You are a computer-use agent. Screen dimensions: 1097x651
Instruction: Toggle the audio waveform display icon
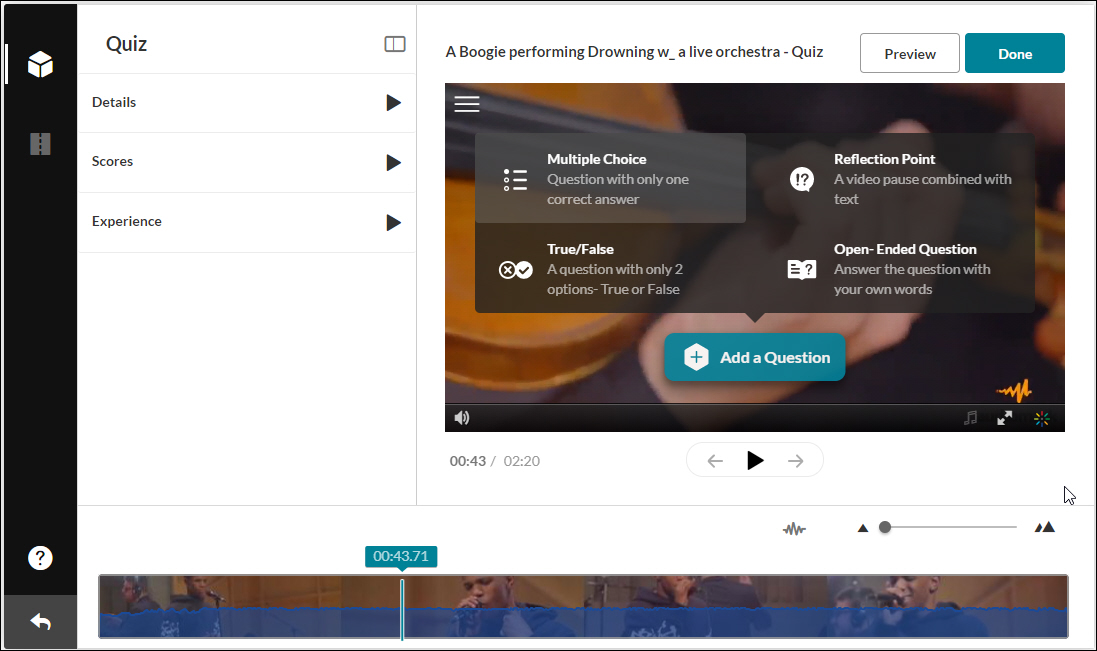794,529
